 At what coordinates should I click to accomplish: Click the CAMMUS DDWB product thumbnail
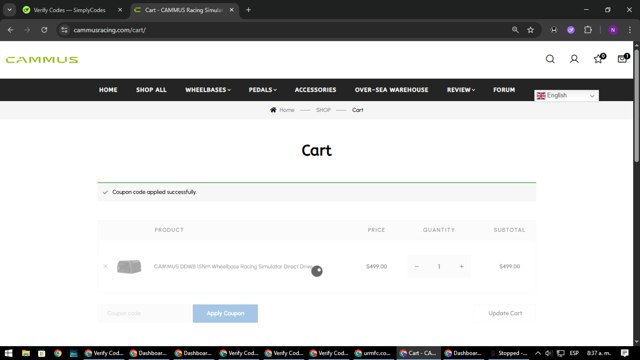[129, 267]
